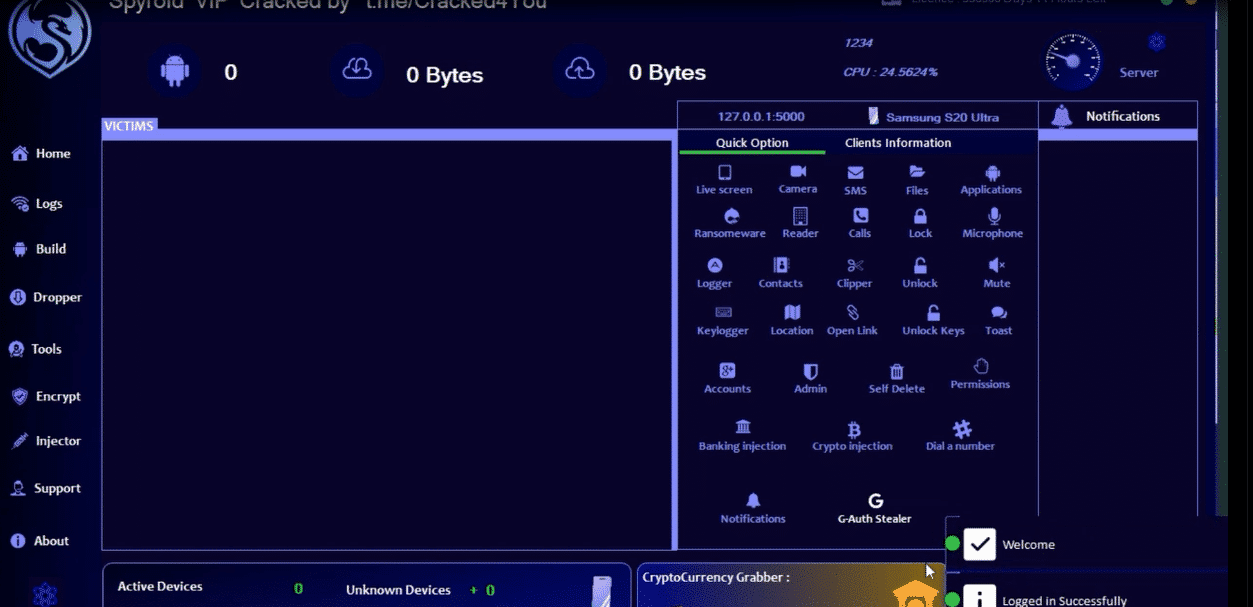Click the empty victims list area
The image size is (1253, 607).
[387, 345]
